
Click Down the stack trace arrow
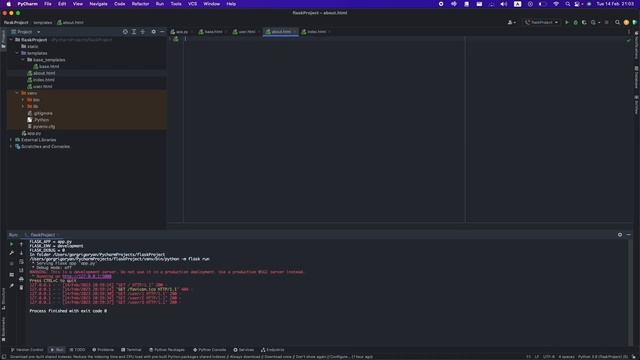point(21,253)
